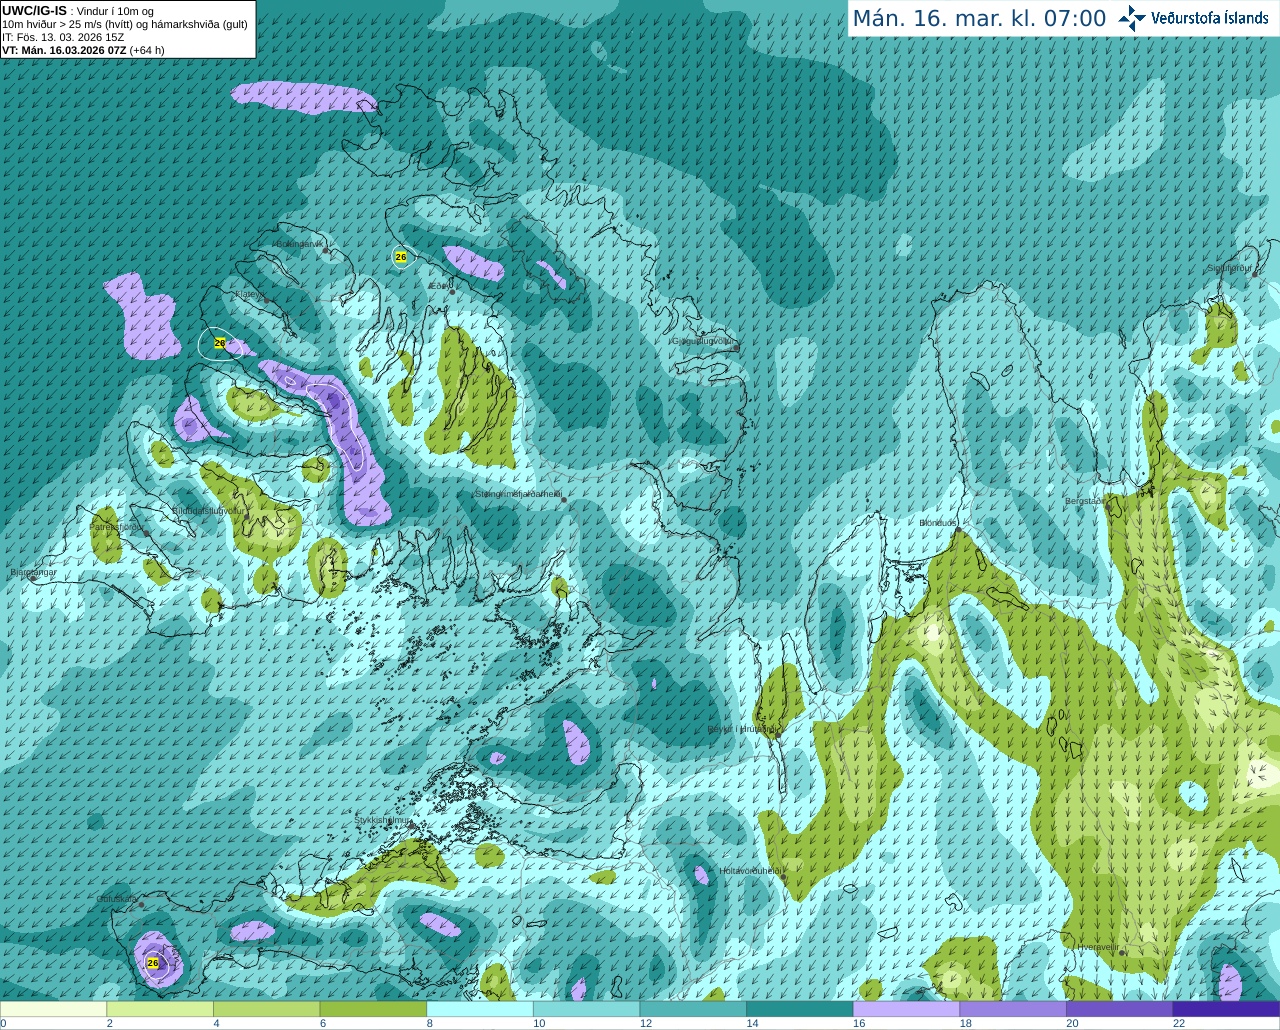Select the Bíldudalsflugvöllur station label
This screenshot has width=1280, height=1030.
(207, 510)
